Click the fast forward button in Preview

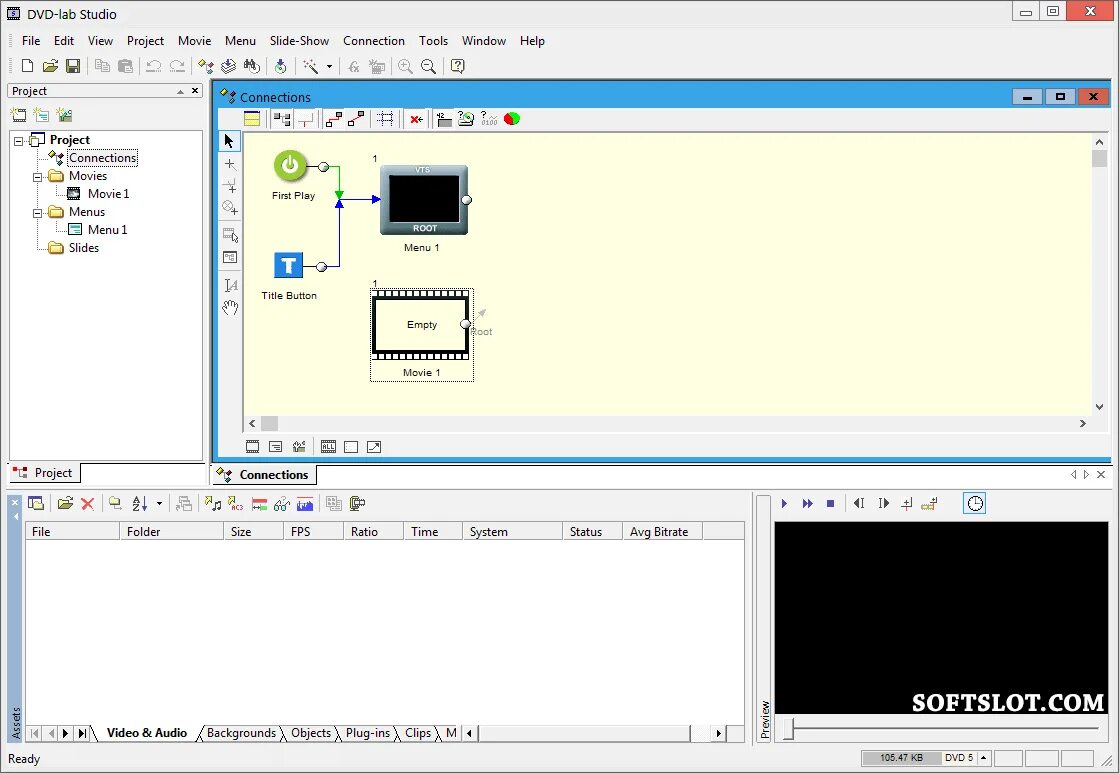(807, 504)
